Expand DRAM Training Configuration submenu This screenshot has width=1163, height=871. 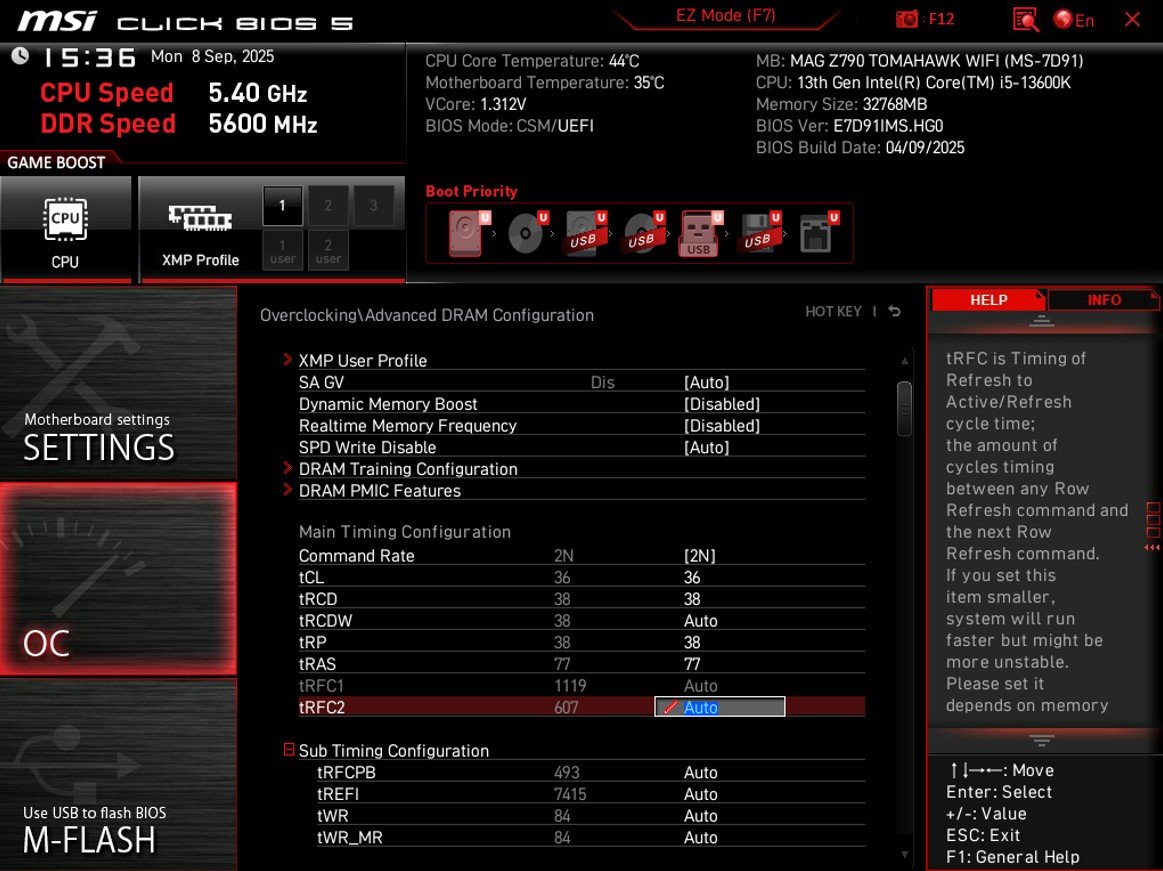click(407, 469)
